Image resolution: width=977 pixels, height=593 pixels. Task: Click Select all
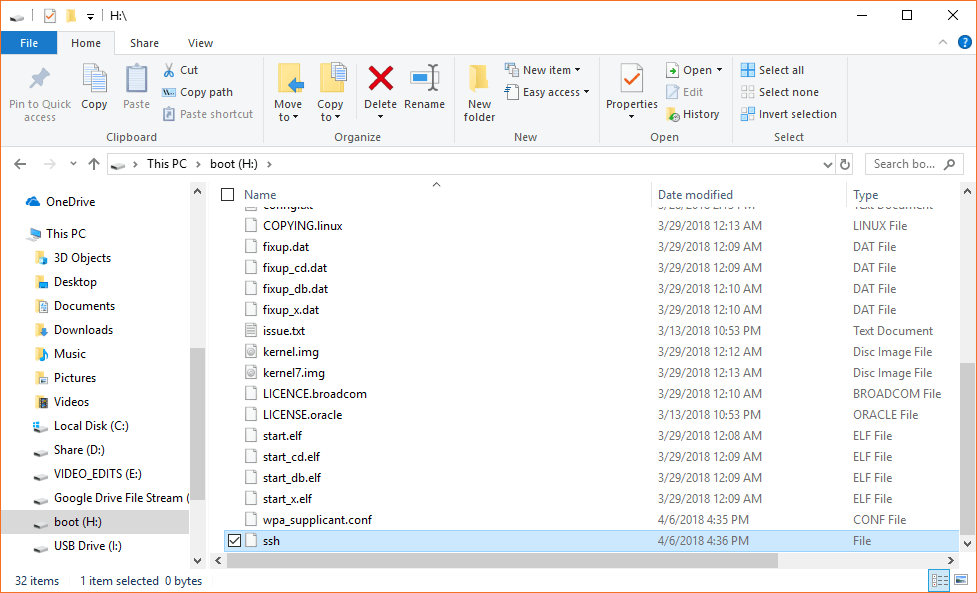point(773,70)
